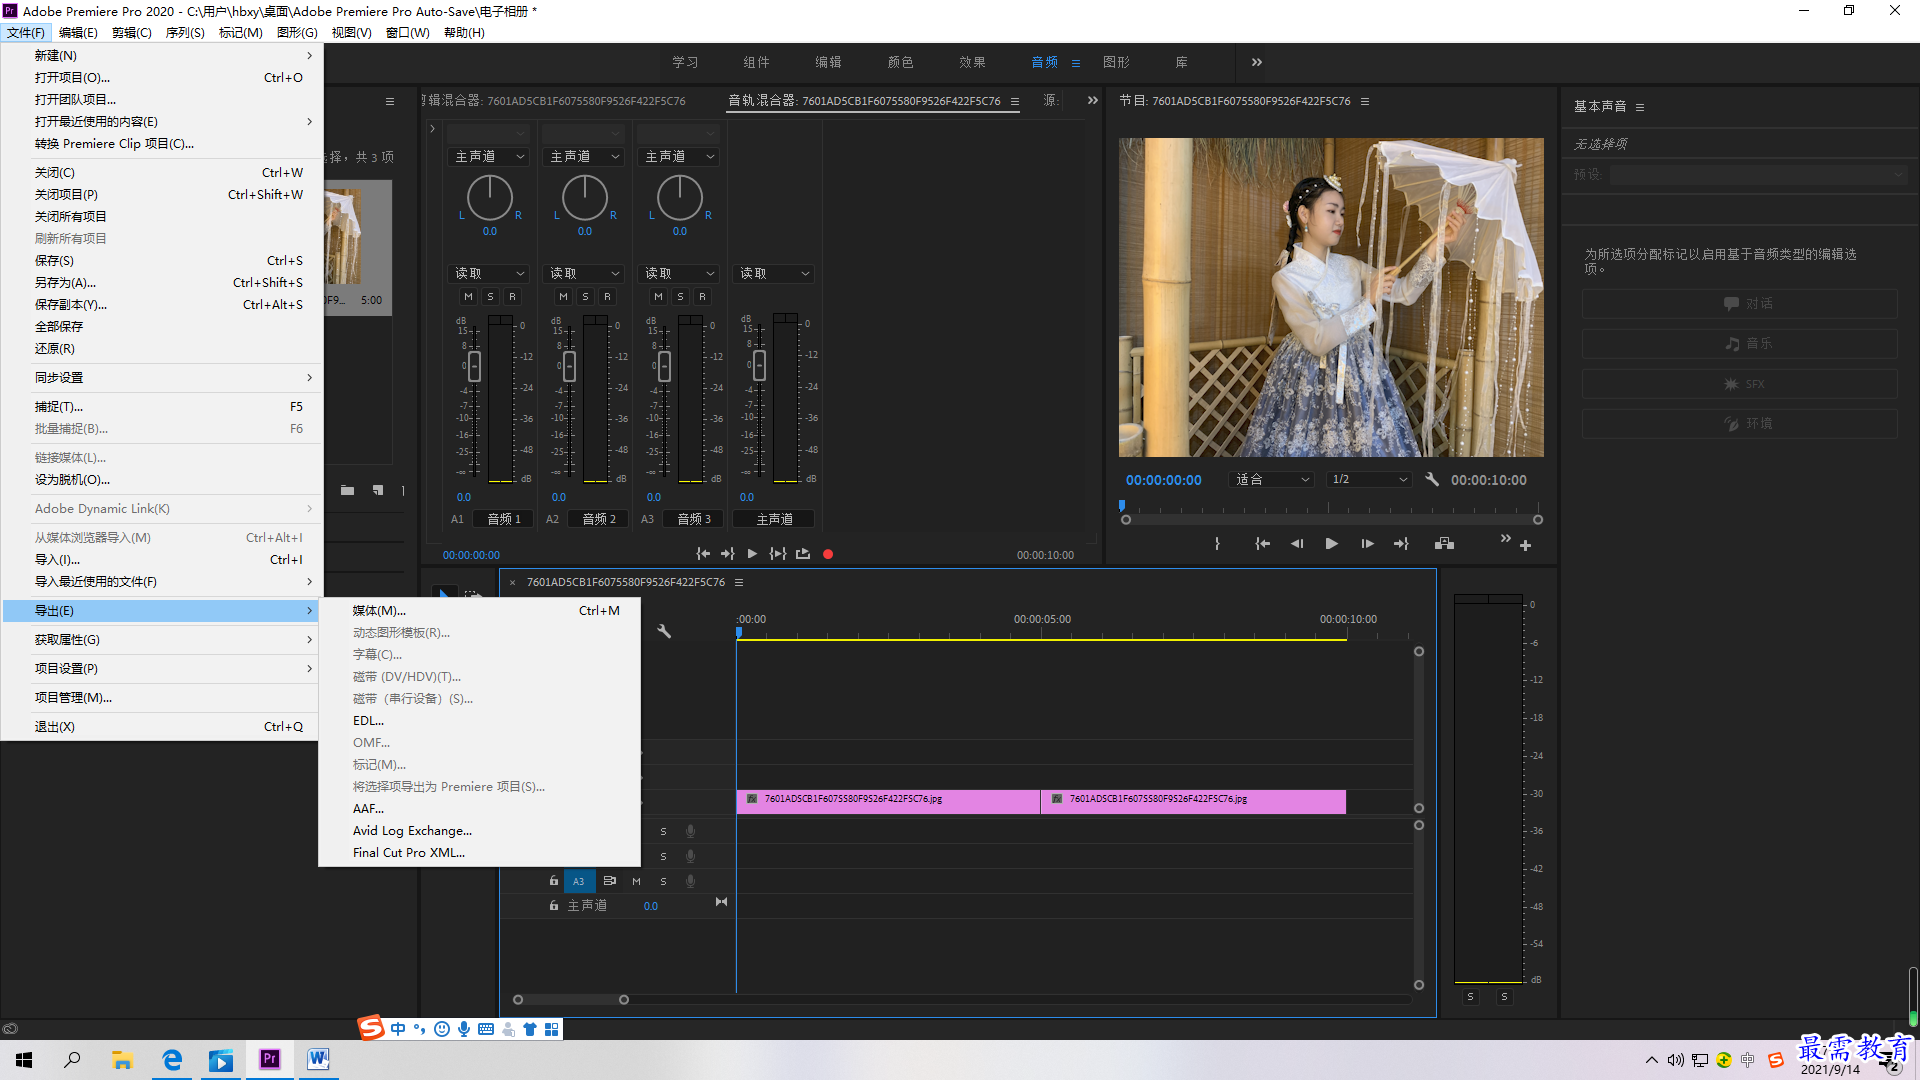Open the 1/2 playback resolution dropdown
This screenshot has height=1080, width=1920.
pyautogui.click(x=1368, y=480)
